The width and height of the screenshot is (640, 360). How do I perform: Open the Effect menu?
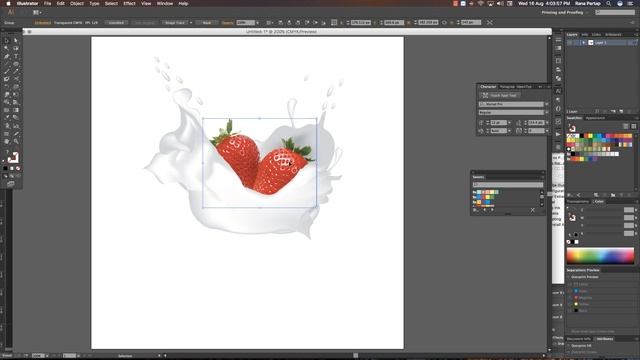pyautogui.click(x=129, y=3)
